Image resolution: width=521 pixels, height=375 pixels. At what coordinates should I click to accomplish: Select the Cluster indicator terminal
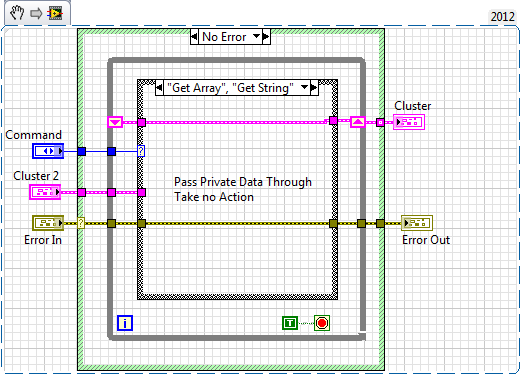point(409,122)
